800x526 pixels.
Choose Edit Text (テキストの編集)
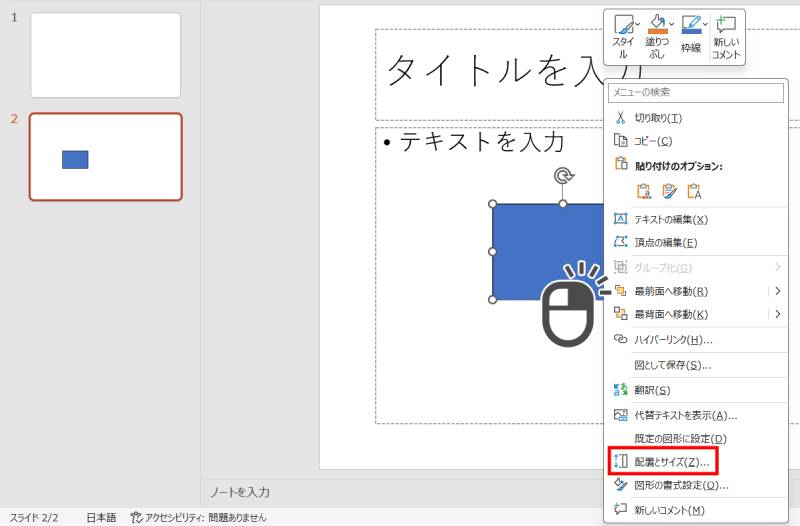coord(696,219)
